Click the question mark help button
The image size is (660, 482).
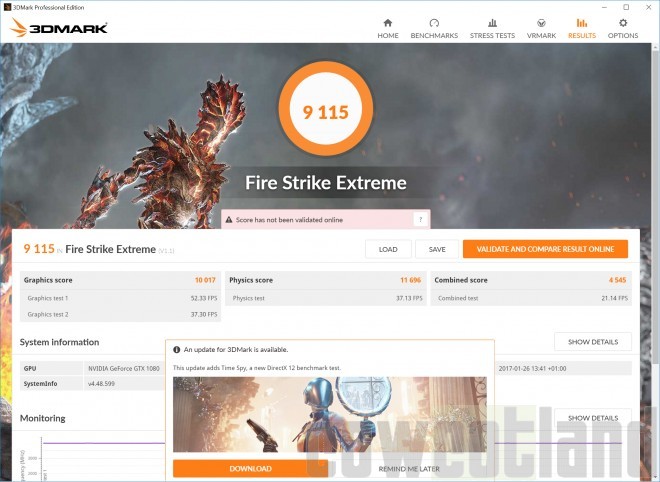click(x=420, y=219)
